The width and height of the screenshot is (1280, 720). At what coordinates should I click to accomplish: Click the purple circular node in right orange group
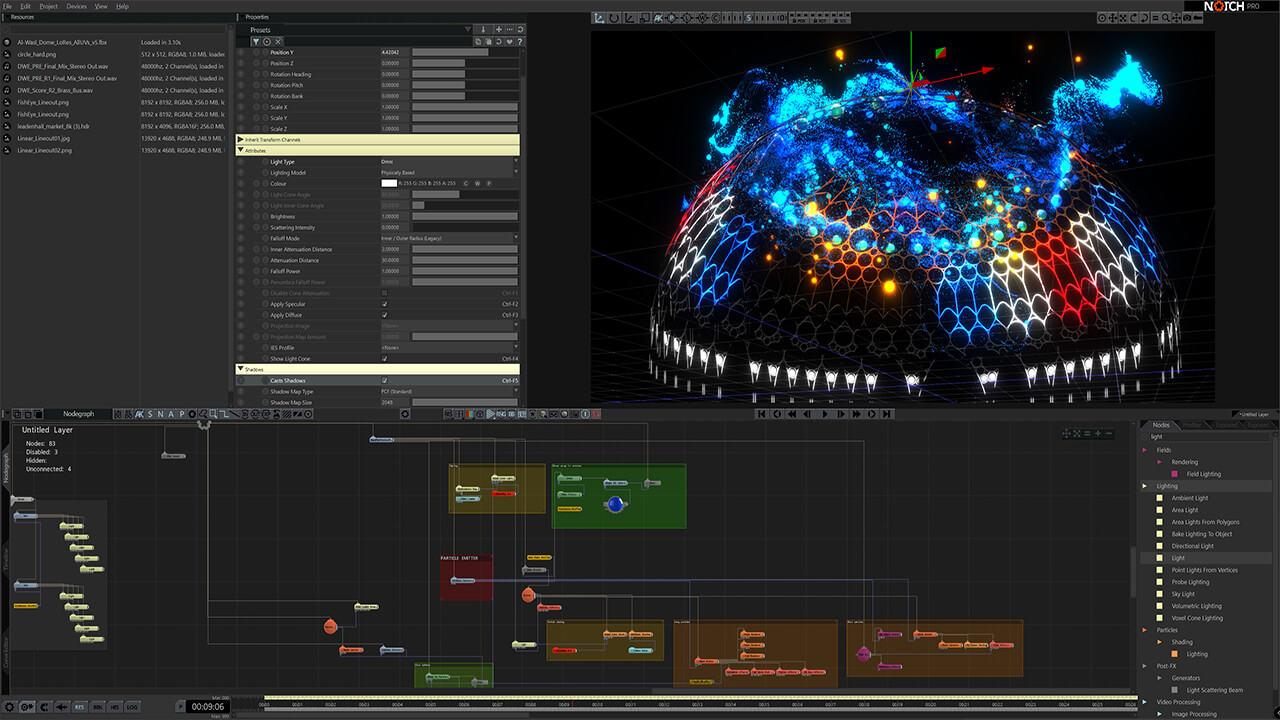pos(864,655)
